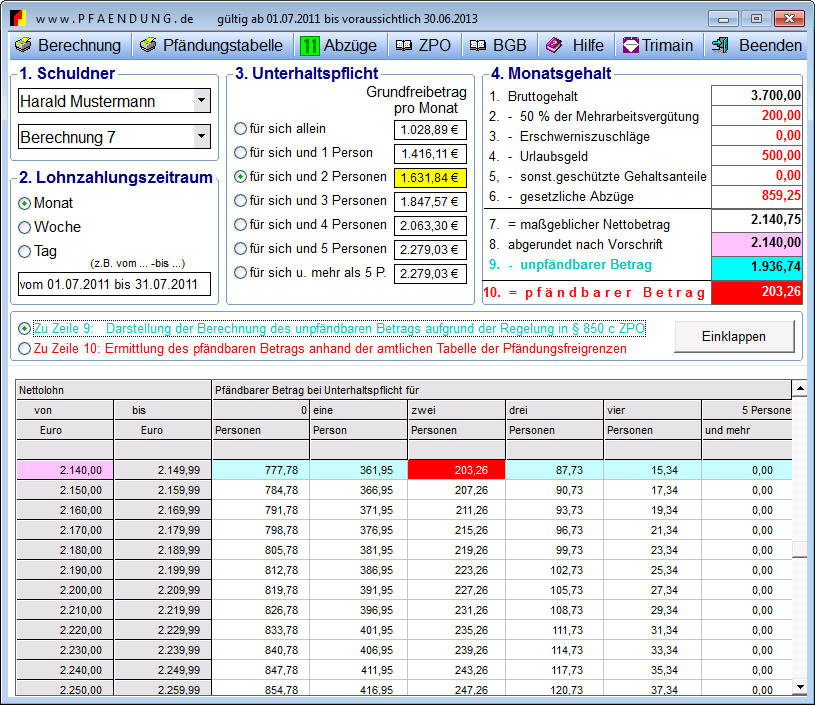Open the Abzüge menu label
Screen dimensions: 815x705
tap(350, 46)
